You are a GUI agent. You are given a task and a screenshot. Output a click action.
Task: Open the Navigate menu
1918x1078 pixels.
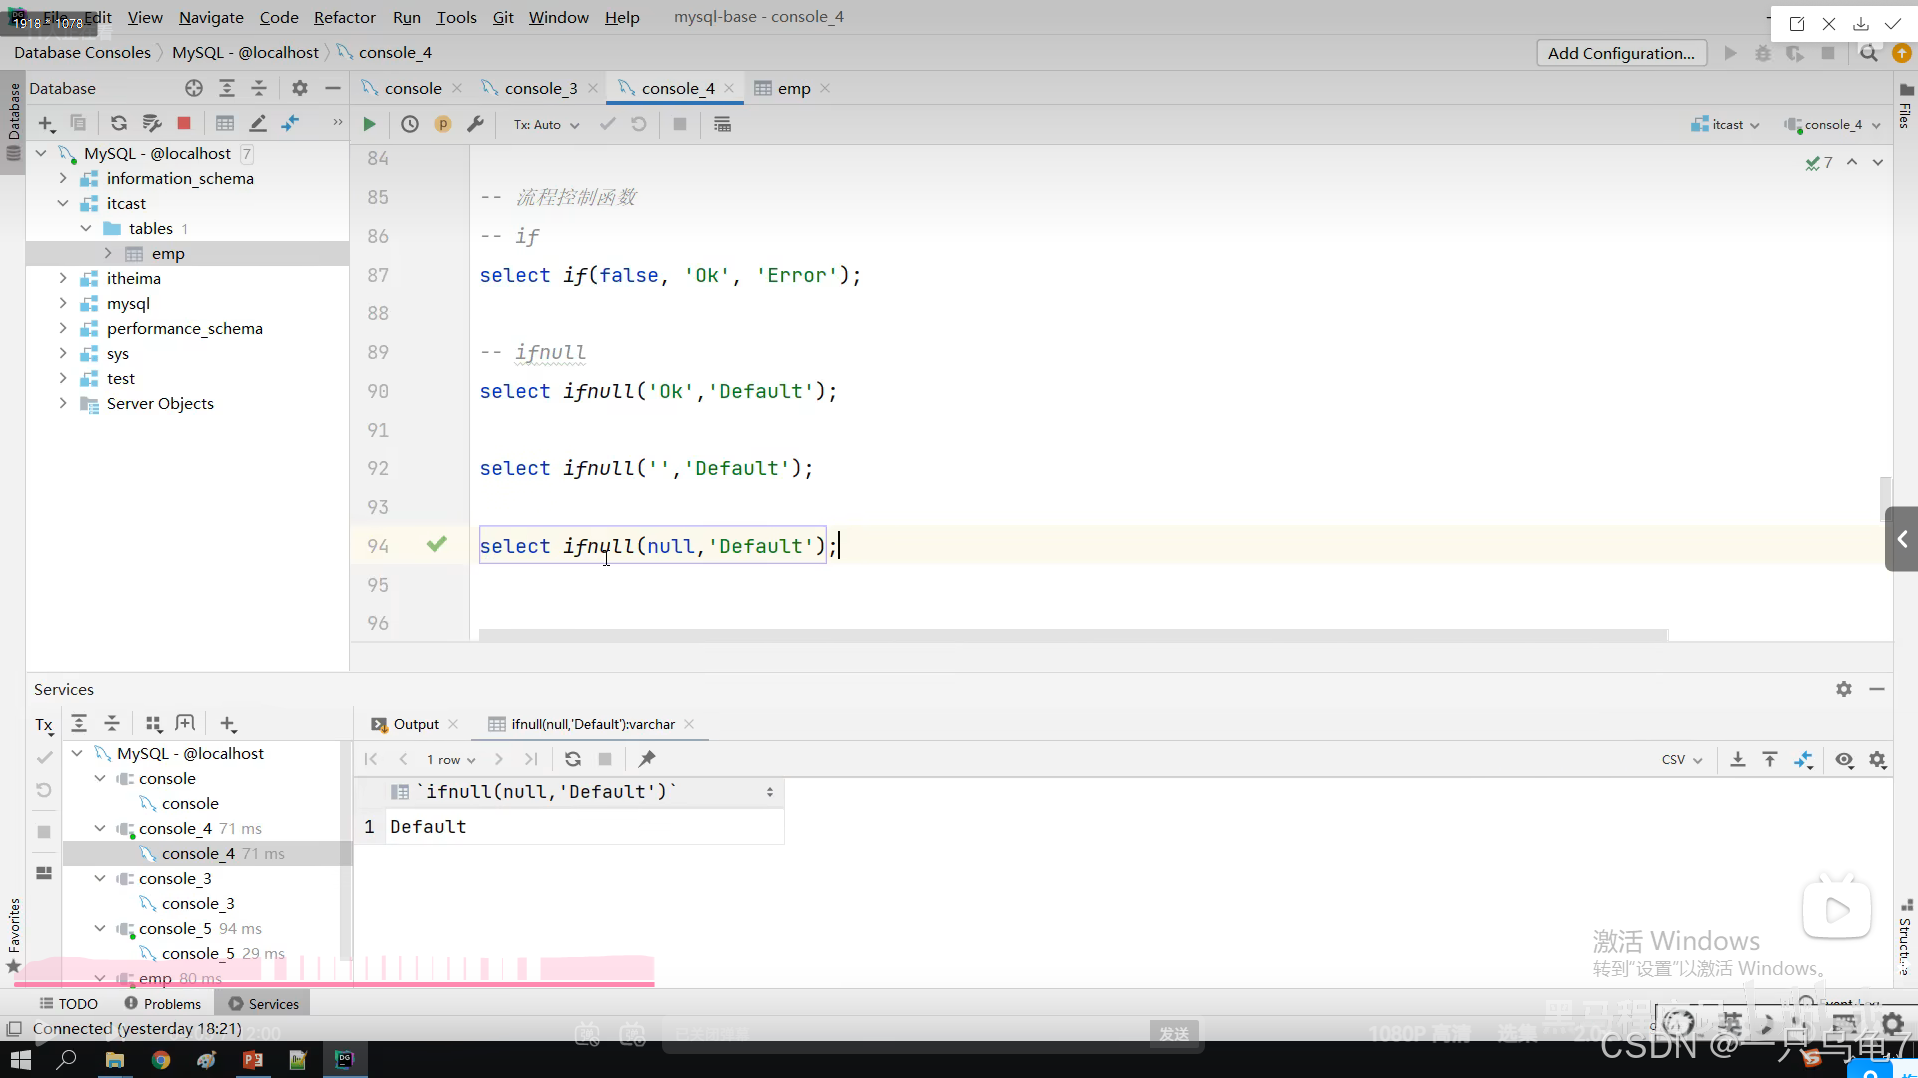211,17
